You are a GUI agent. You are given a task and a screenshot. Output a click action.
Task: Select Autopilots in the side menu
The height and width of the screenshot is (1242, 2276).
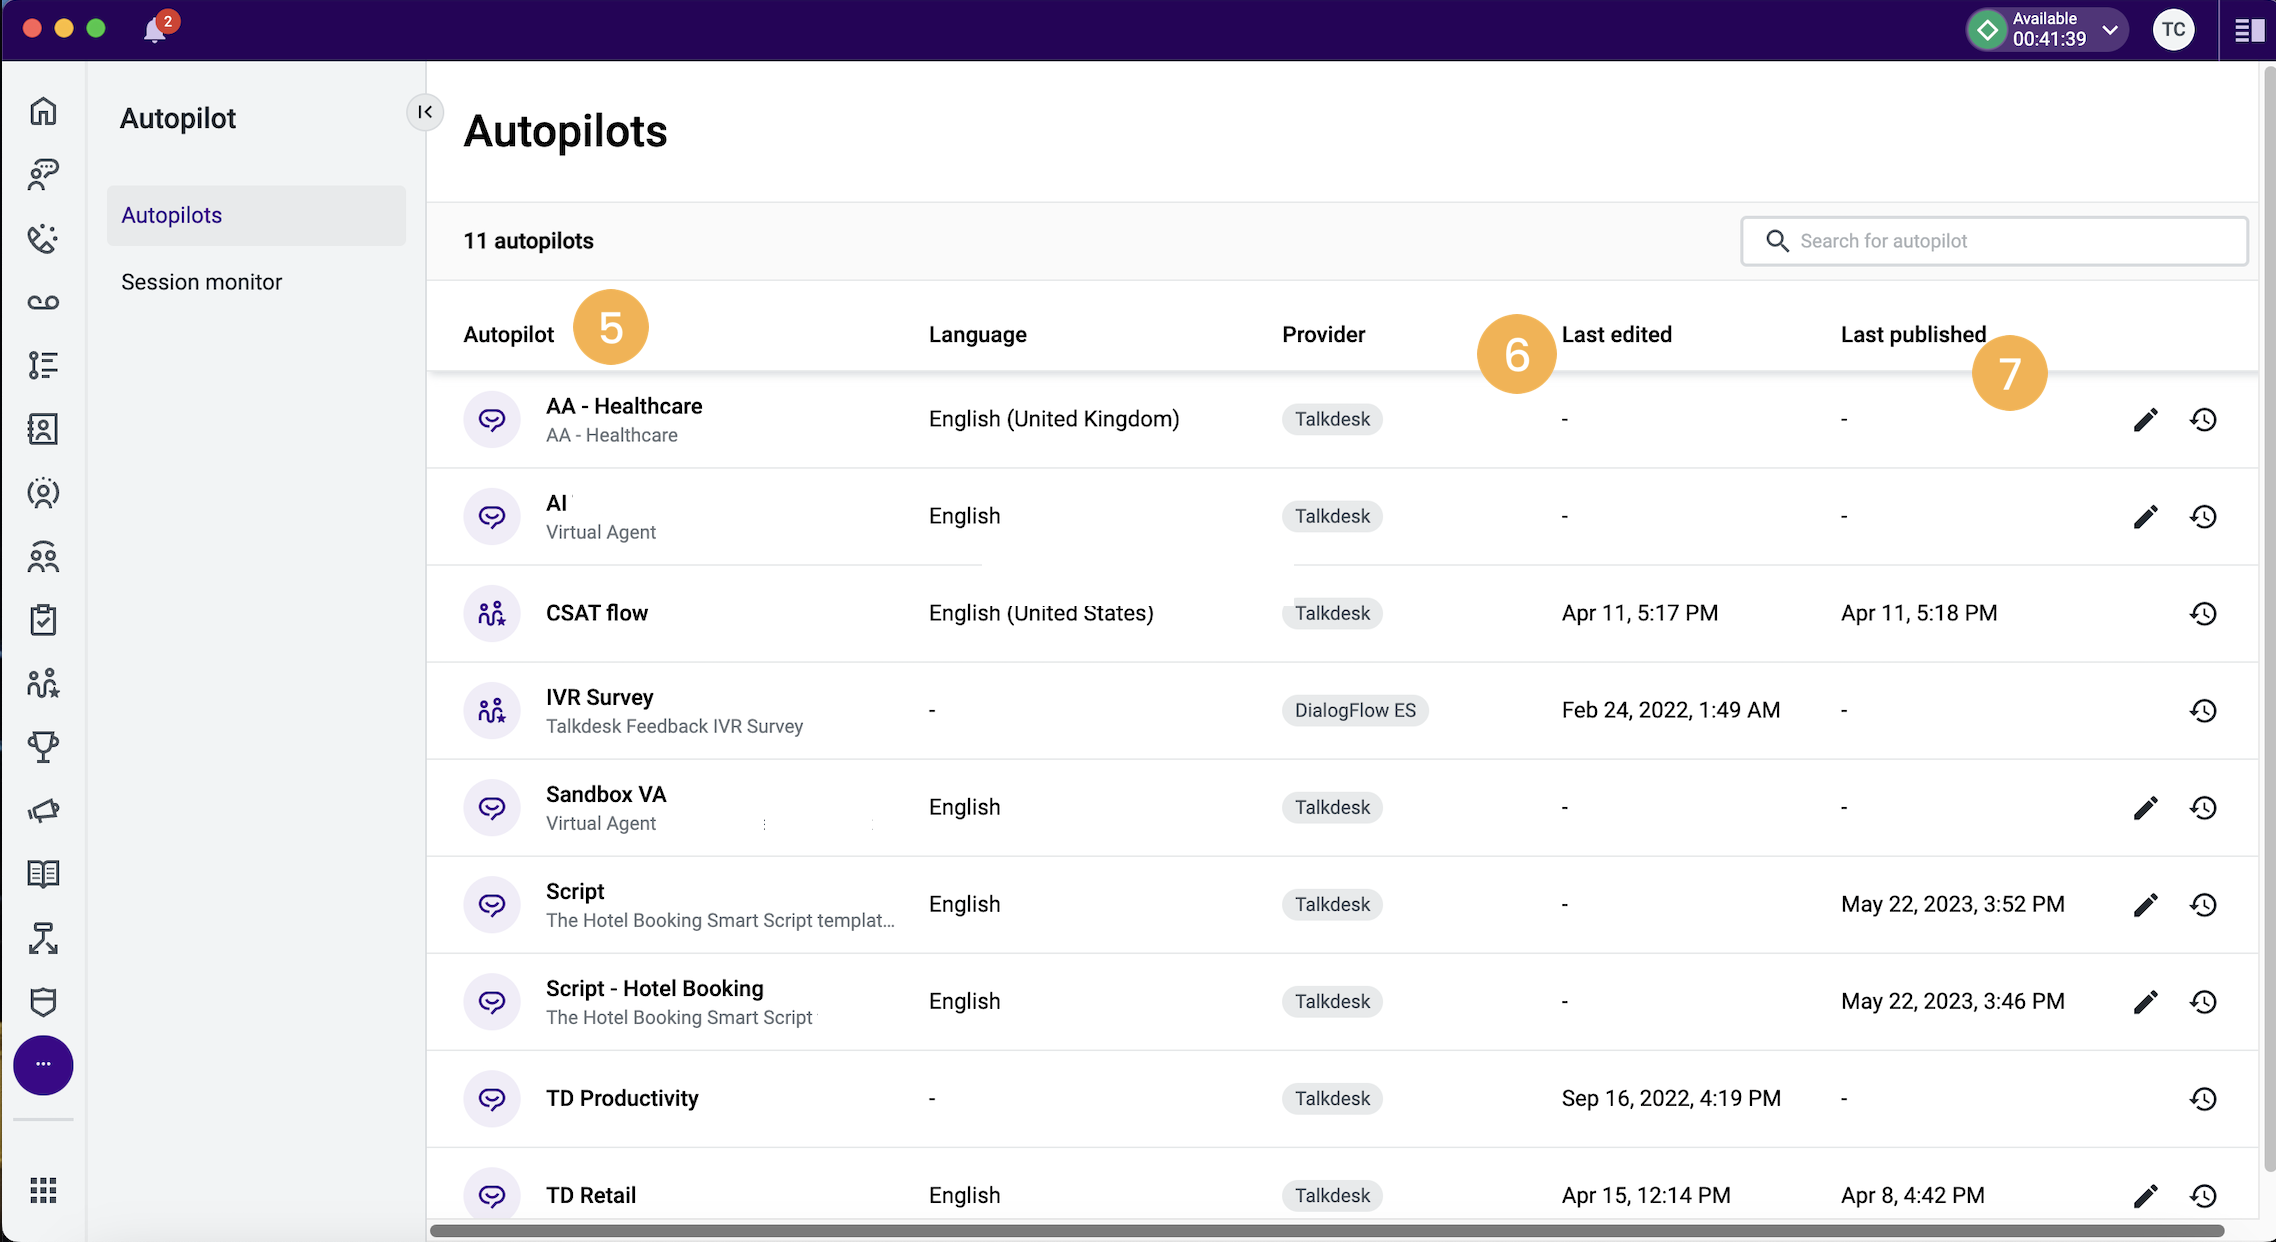tap(256, 215)
